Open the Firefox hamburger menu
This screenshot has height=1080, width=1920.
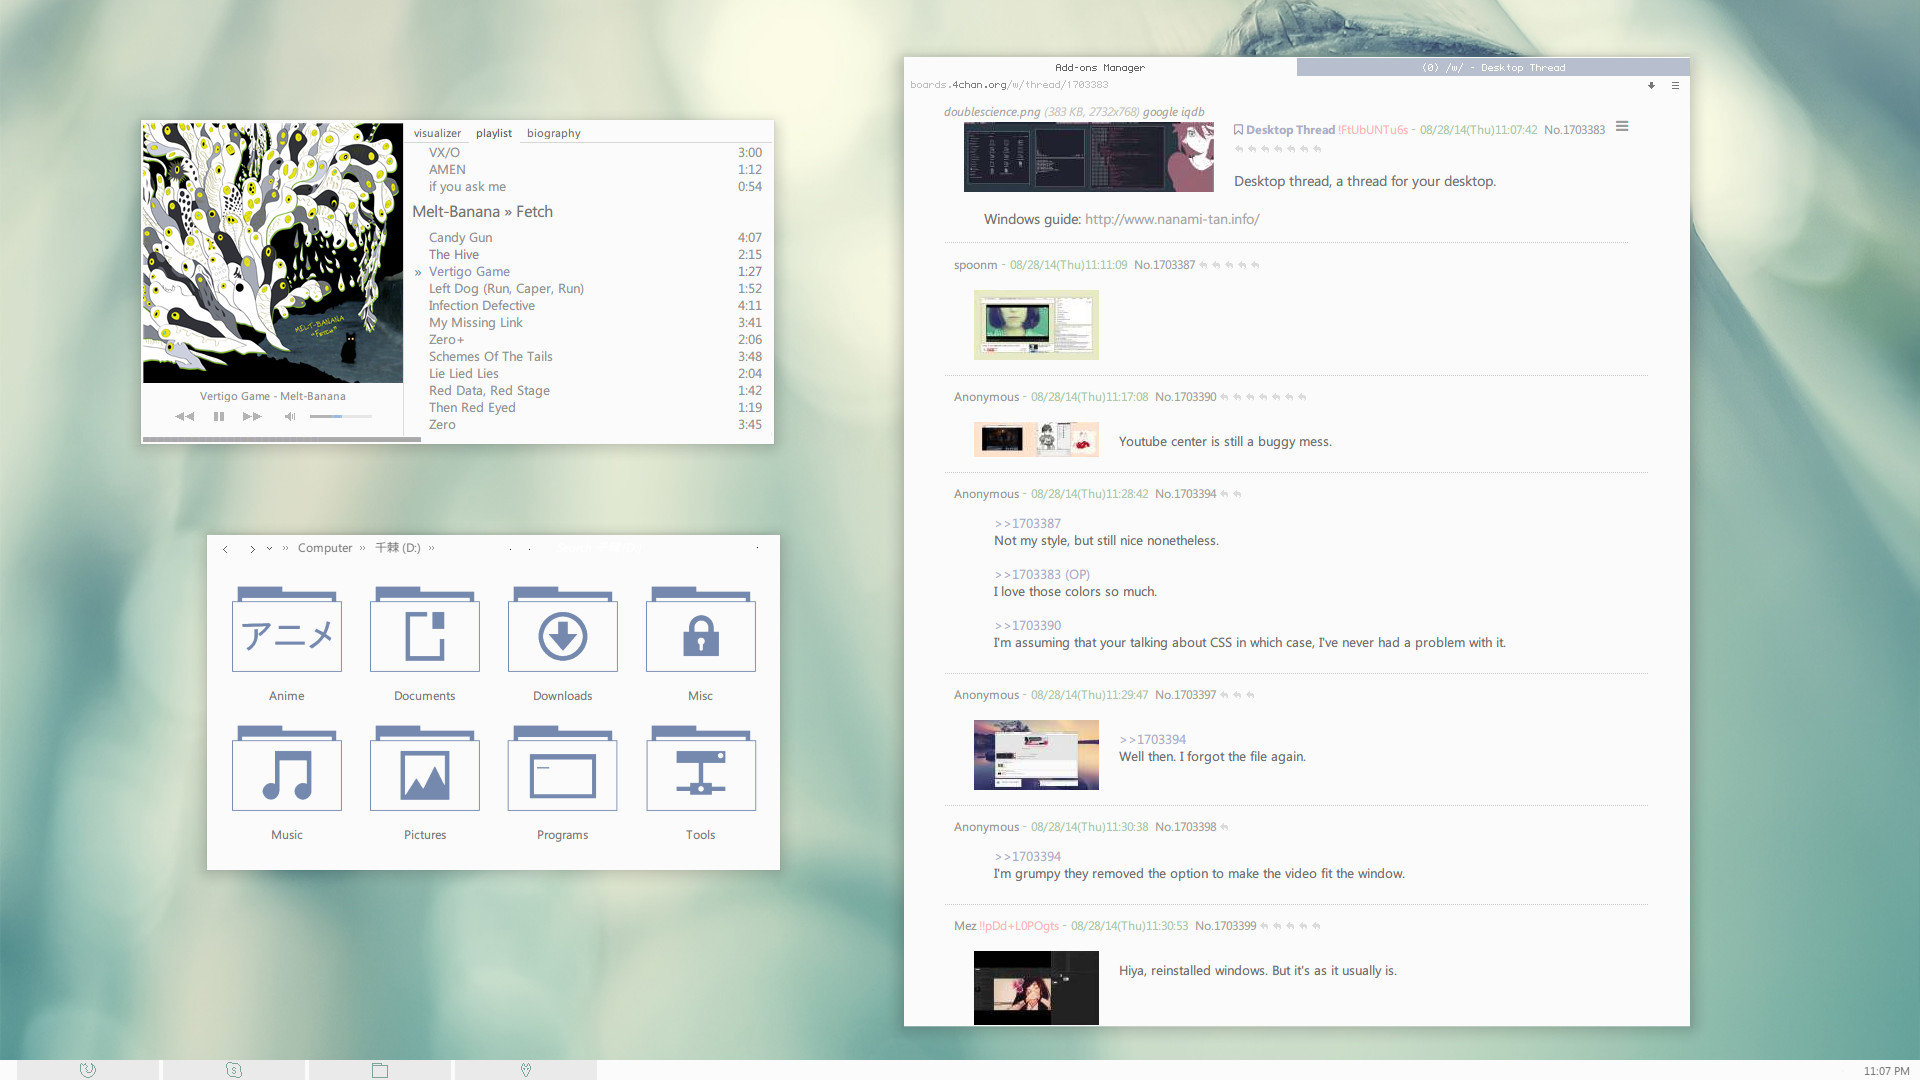click(1675, 86)
